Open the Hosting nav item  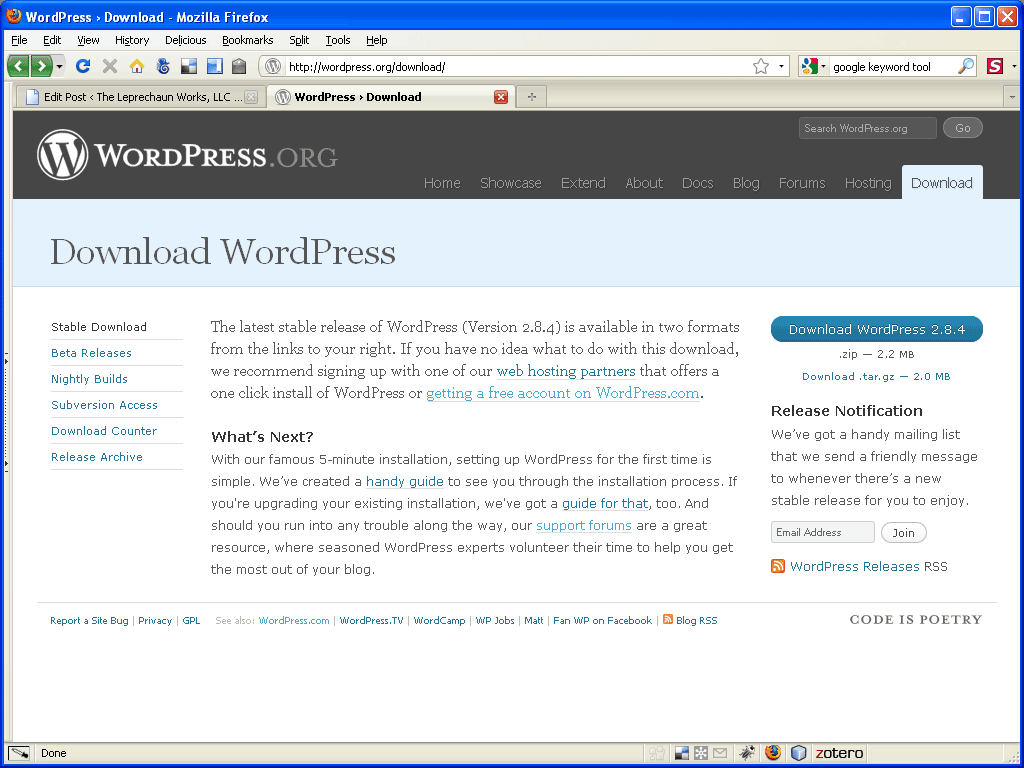click(868, 184)
